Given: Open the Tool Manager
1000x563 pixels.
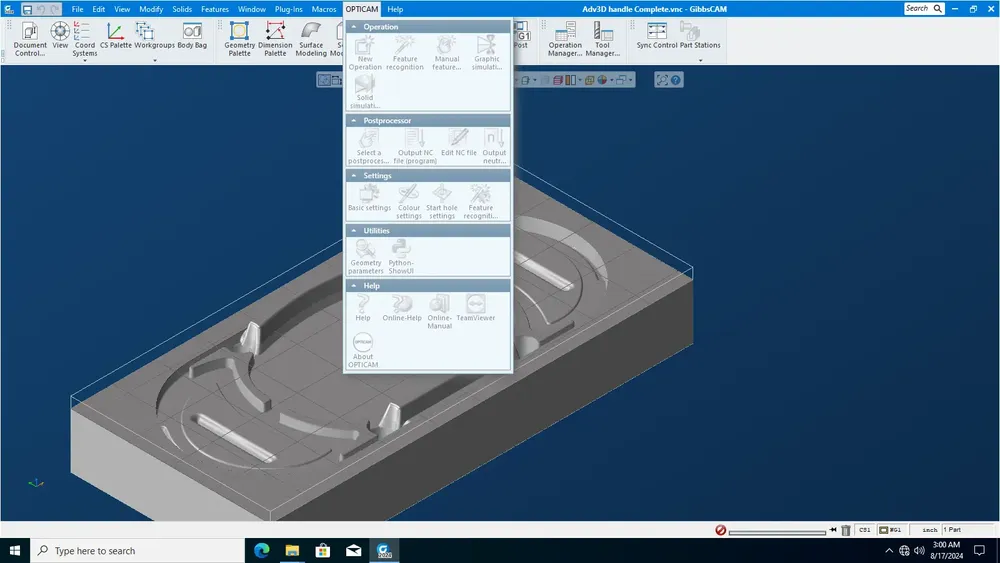Looking at the screenshot, I should tap(603, 38).
